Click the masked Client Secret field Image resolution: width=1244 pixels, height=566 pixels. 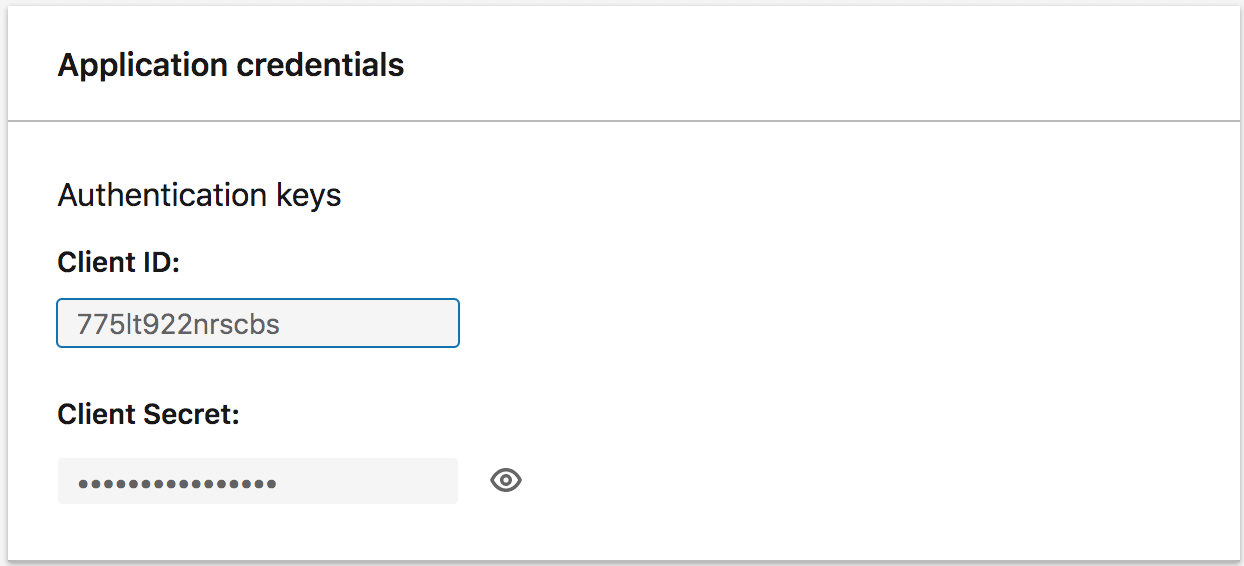258,481
